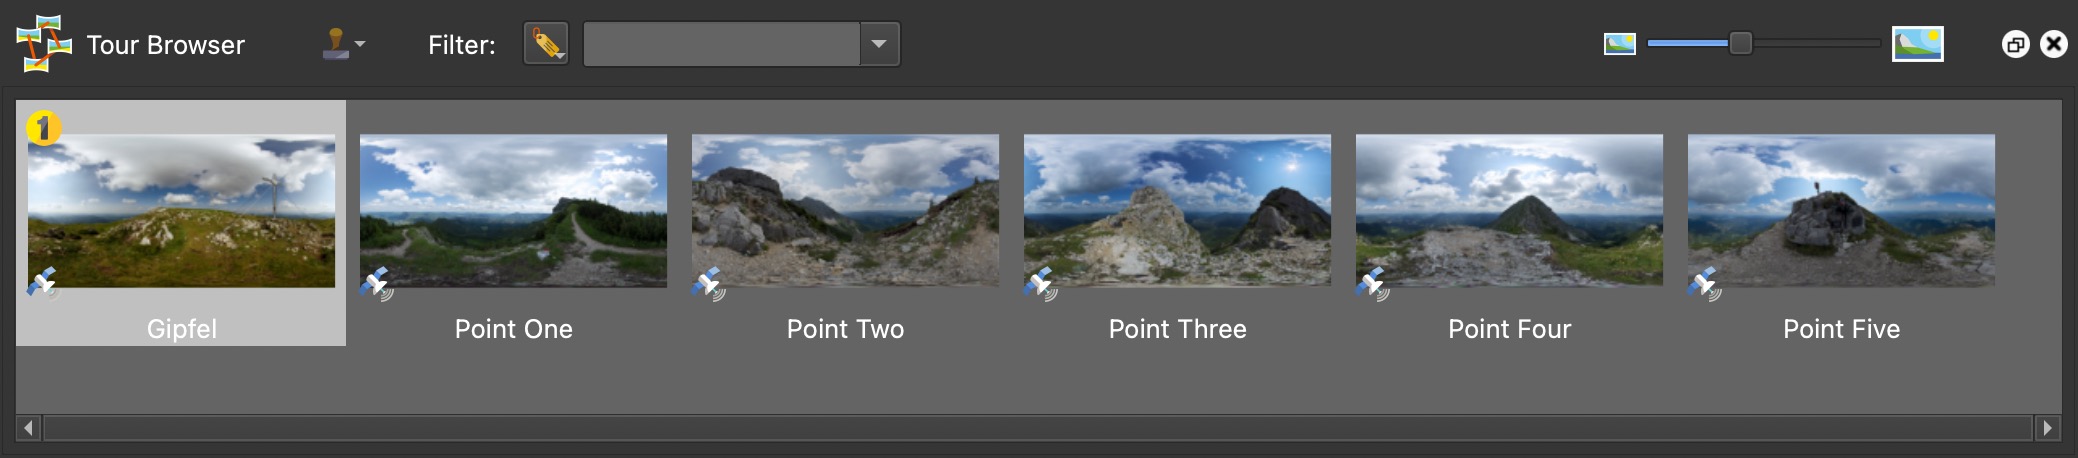Select the Point One panorama thumbnail
This screenshot has height=458, width=2078.
coord(513,211)
